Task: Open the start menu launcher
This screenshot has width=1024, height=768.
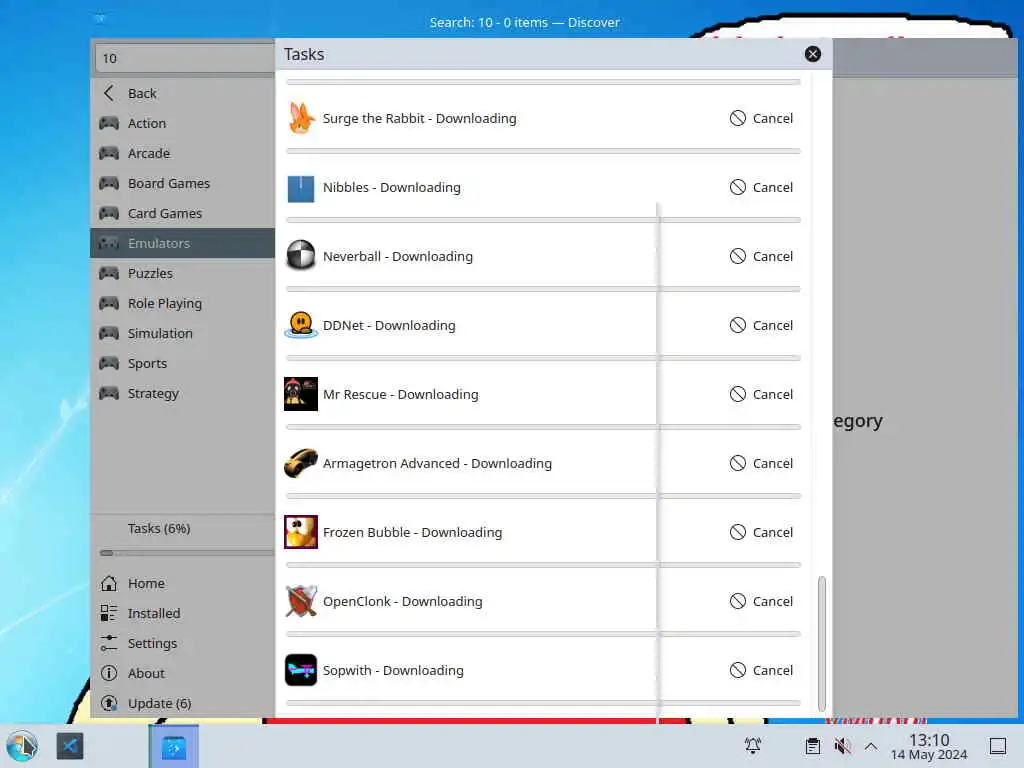Action: 22,746
